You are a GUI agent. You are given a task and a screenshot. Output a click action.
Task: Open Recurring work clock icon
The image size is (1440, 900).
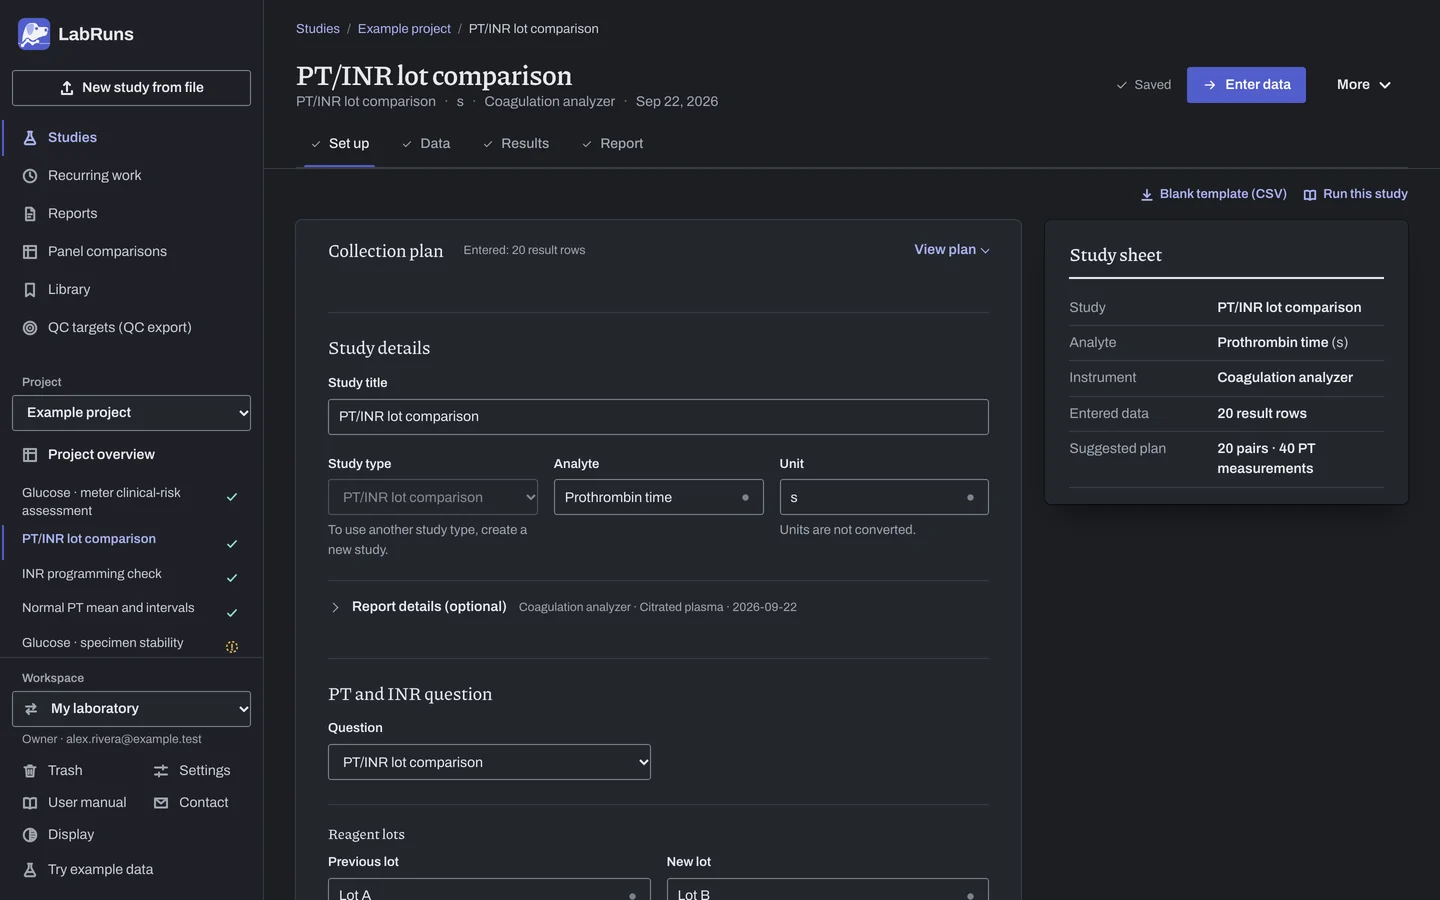(x=30, y=176)
